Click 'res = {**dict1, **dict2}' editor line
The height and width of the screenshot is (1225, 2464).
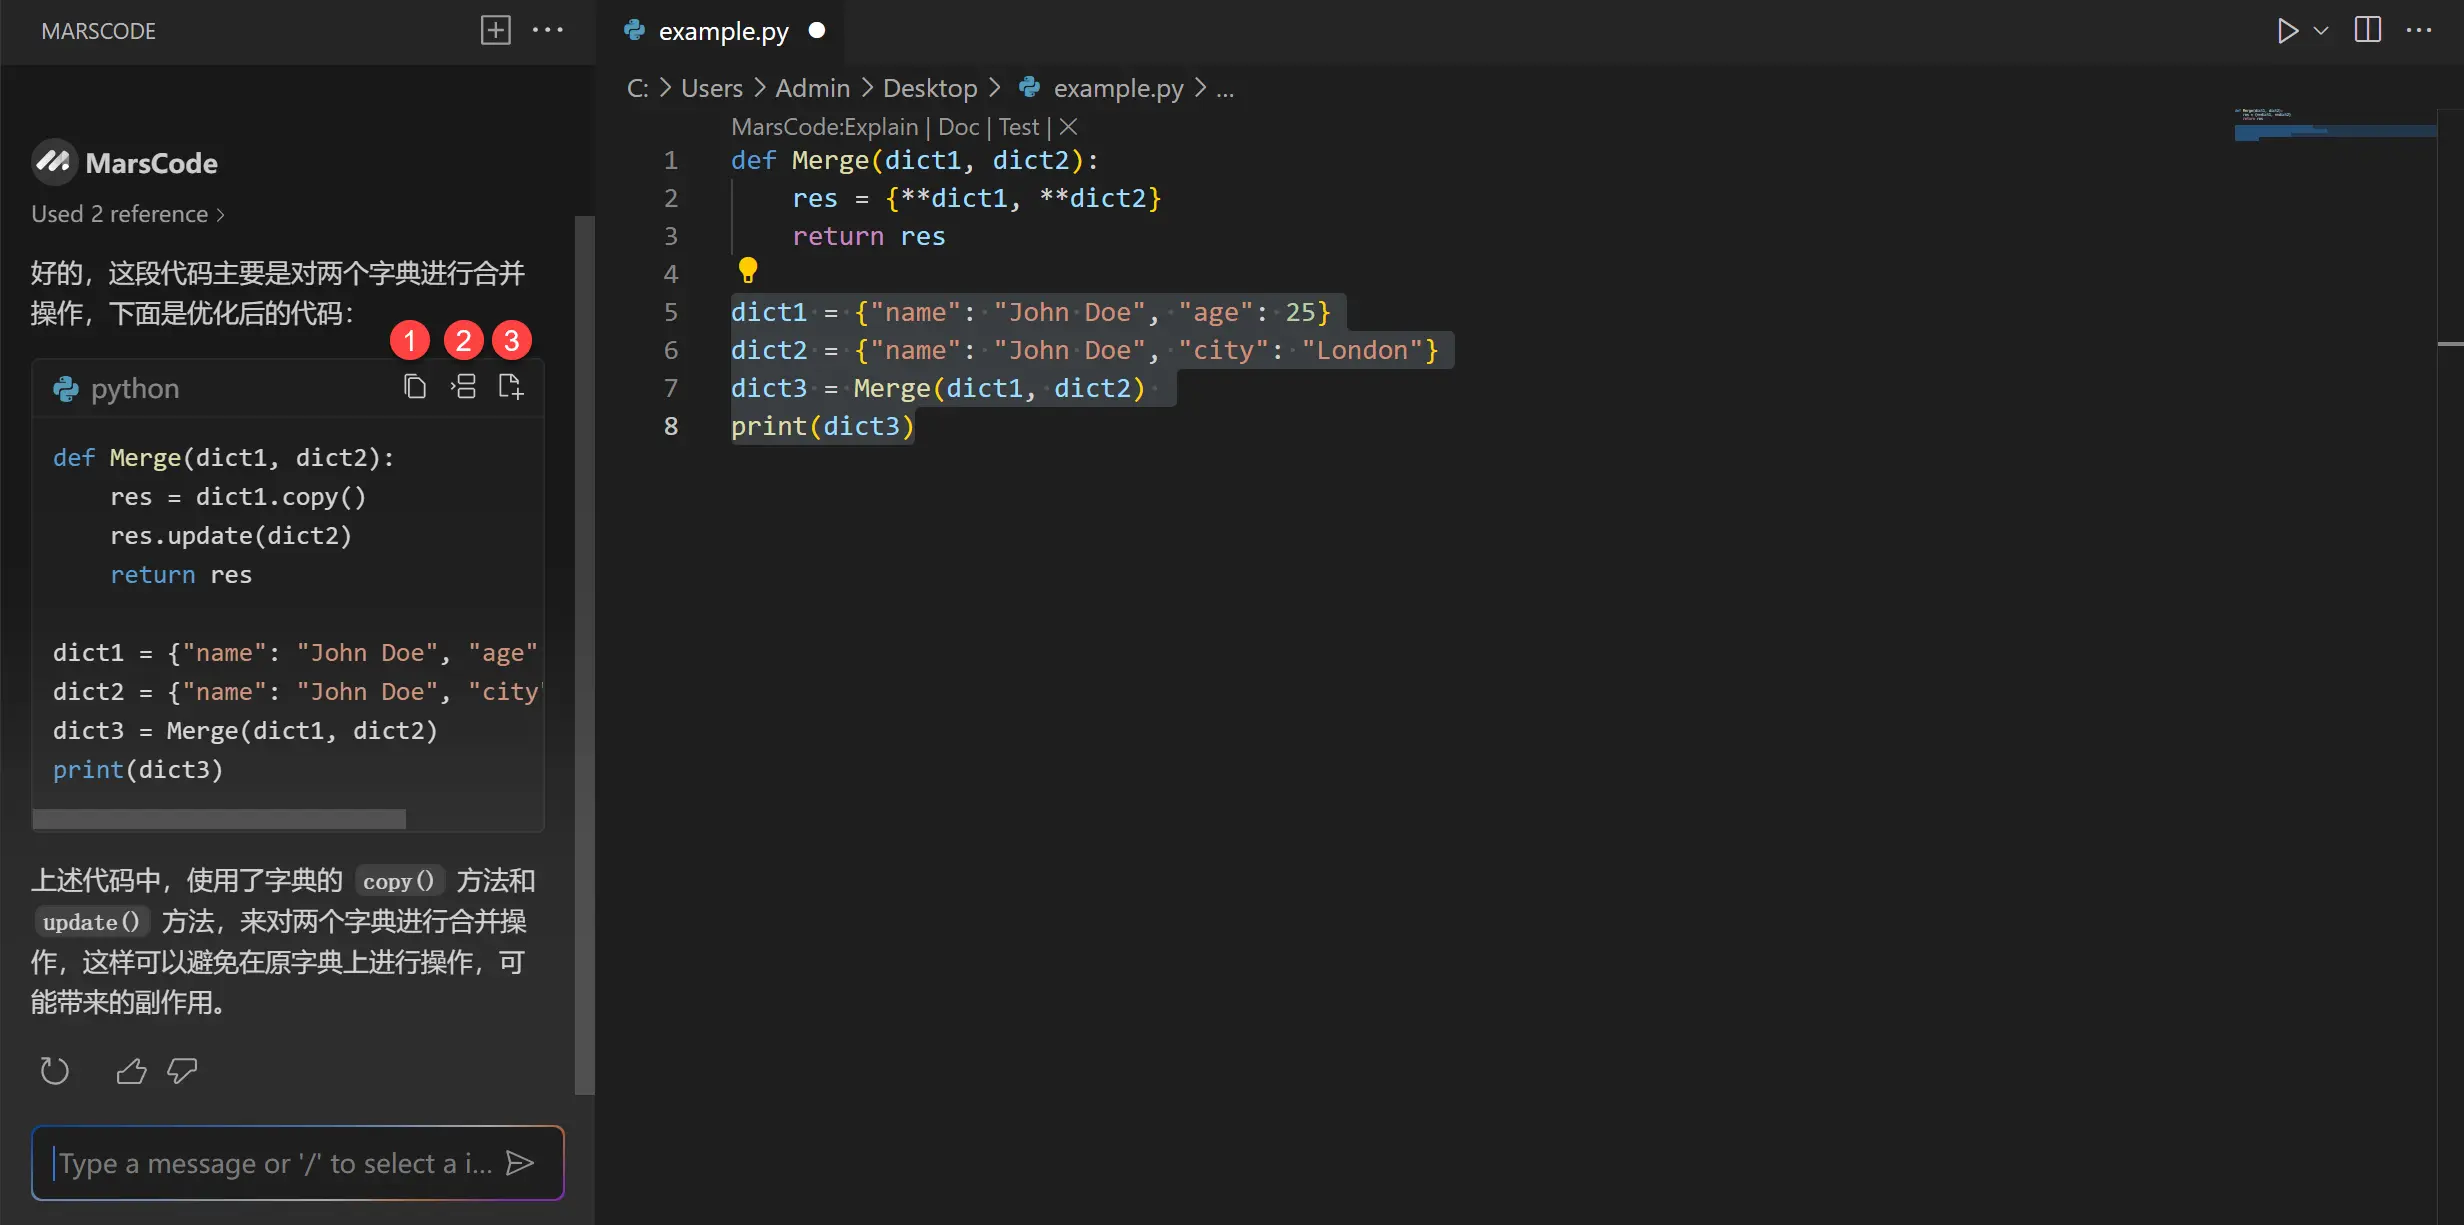click(x=977, y=198)
